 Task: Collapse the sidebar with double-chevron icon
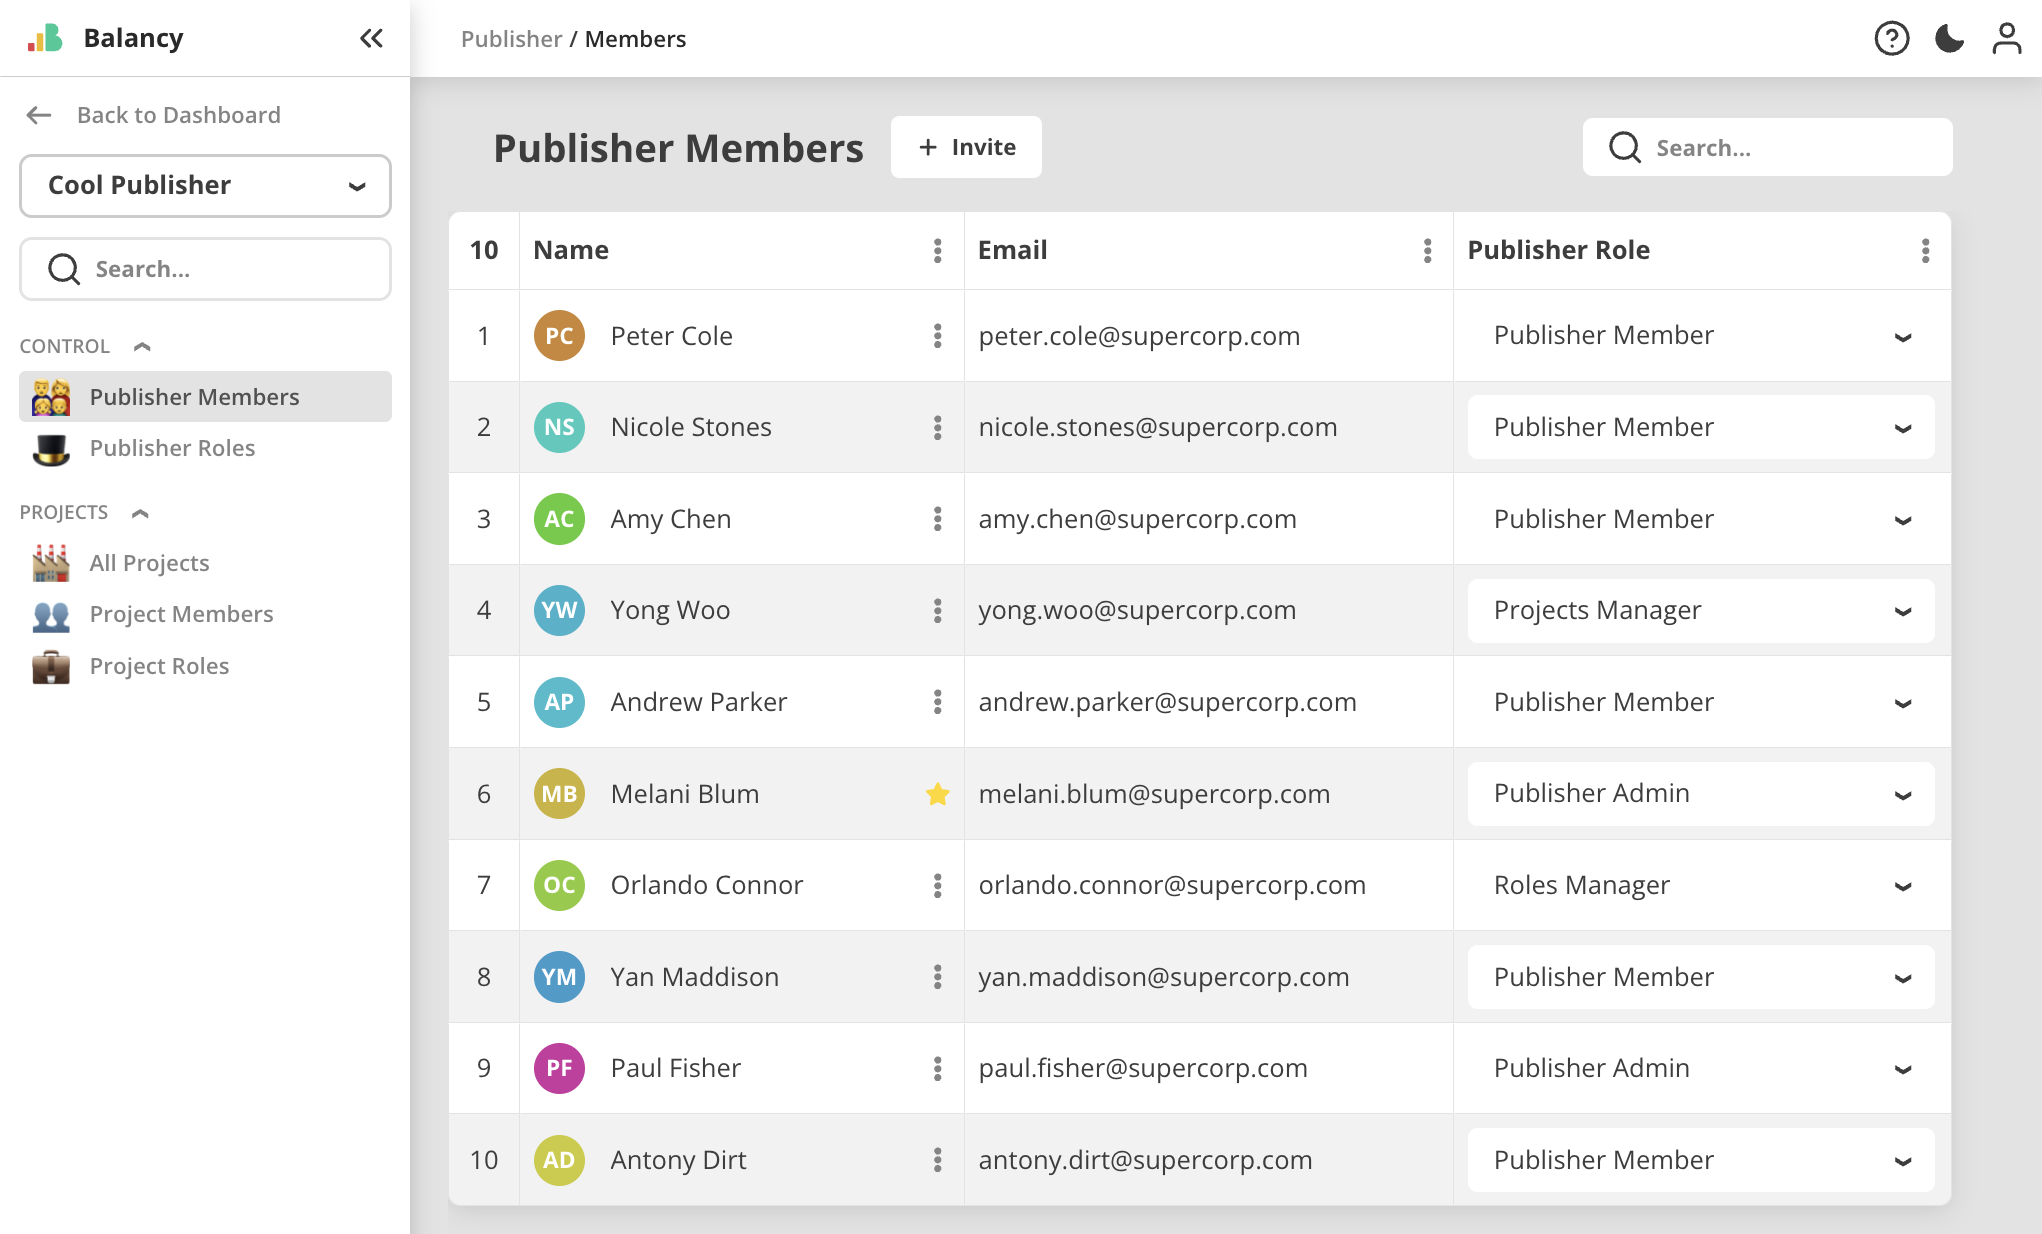click(x=371, y=38)
